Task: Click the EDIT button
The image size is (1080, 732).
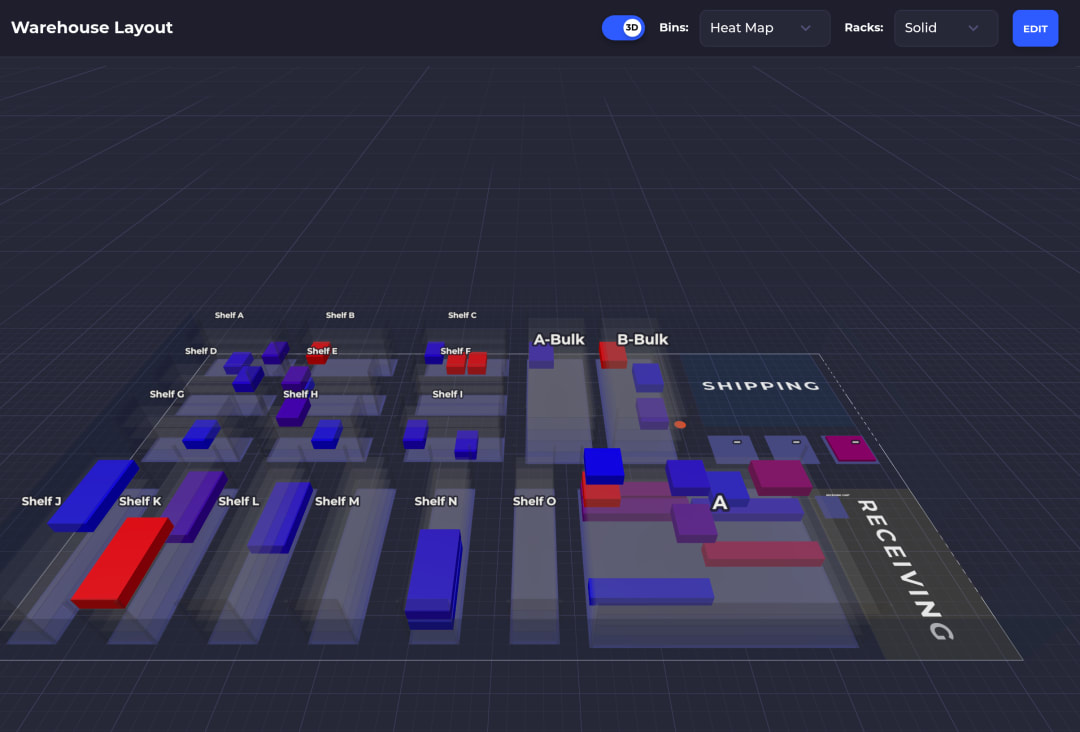Action: pos(1035,28)
